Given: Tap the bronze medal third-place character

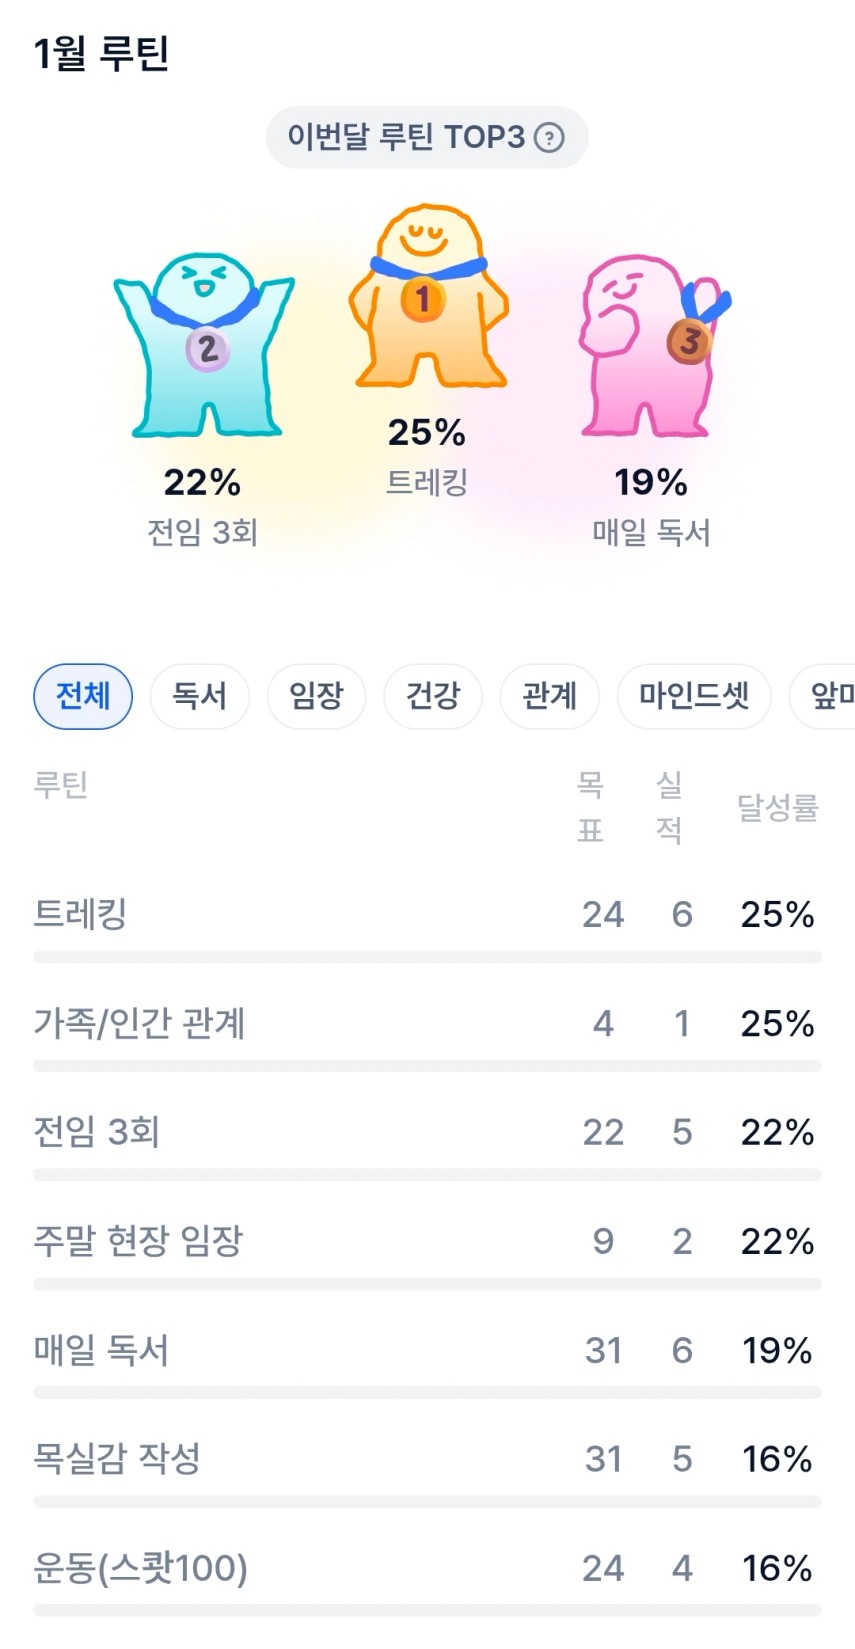Looking at the screenshot, I should (652, 345).
